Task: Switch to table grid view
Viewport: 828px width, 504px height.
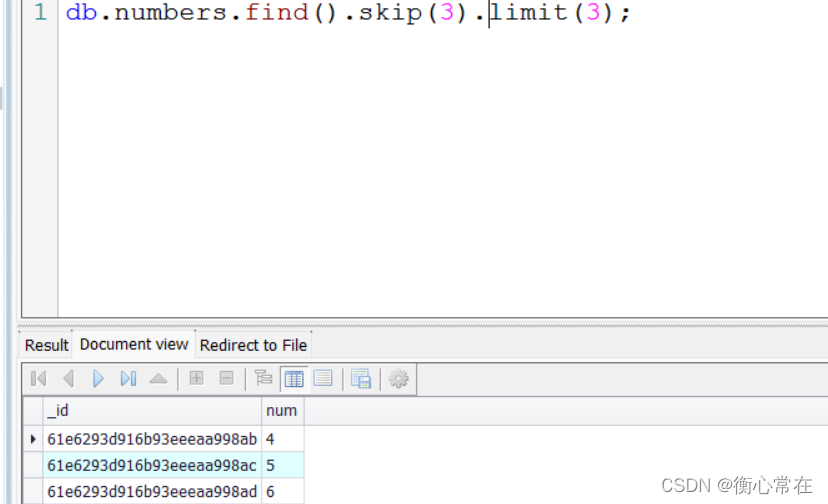Action: (x=294, y=379)
